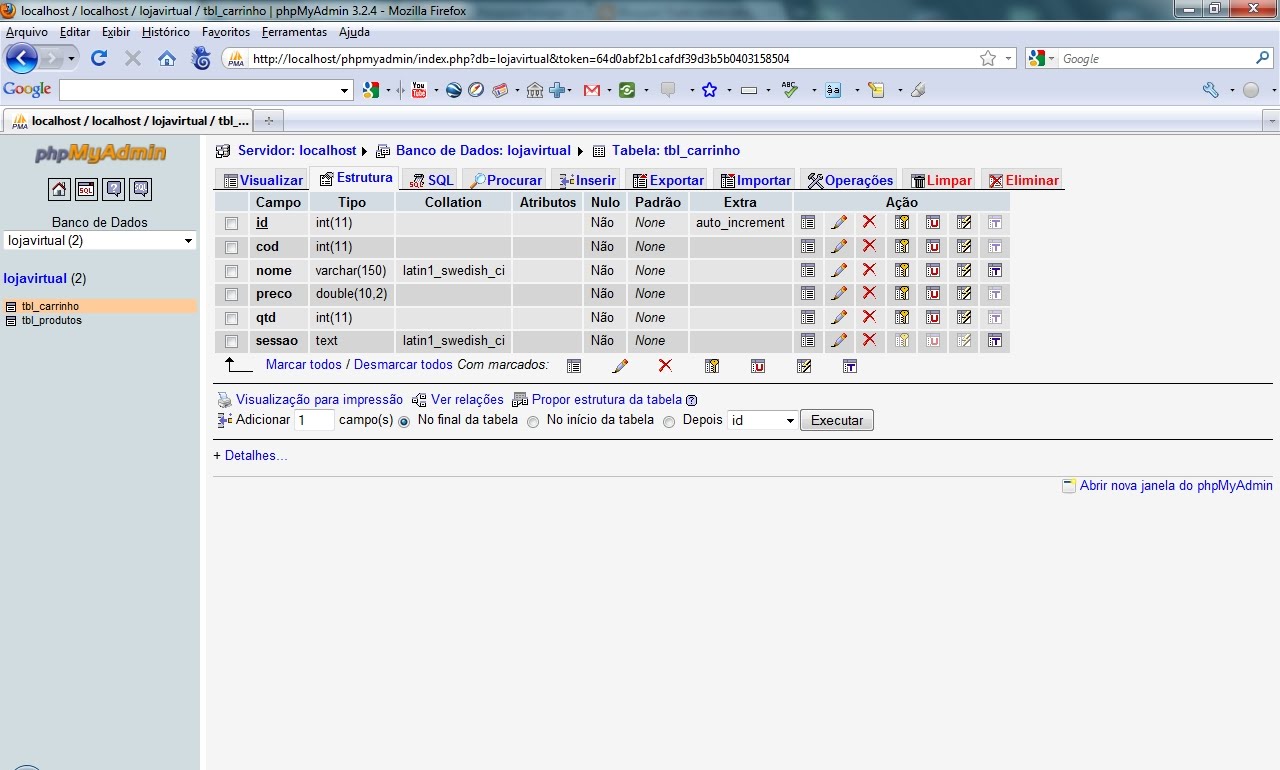Image resolution: width=1280 pixels, height=770 pixels.
Task: Edit the nome field using pencil icon
Action: coord(838,270)
